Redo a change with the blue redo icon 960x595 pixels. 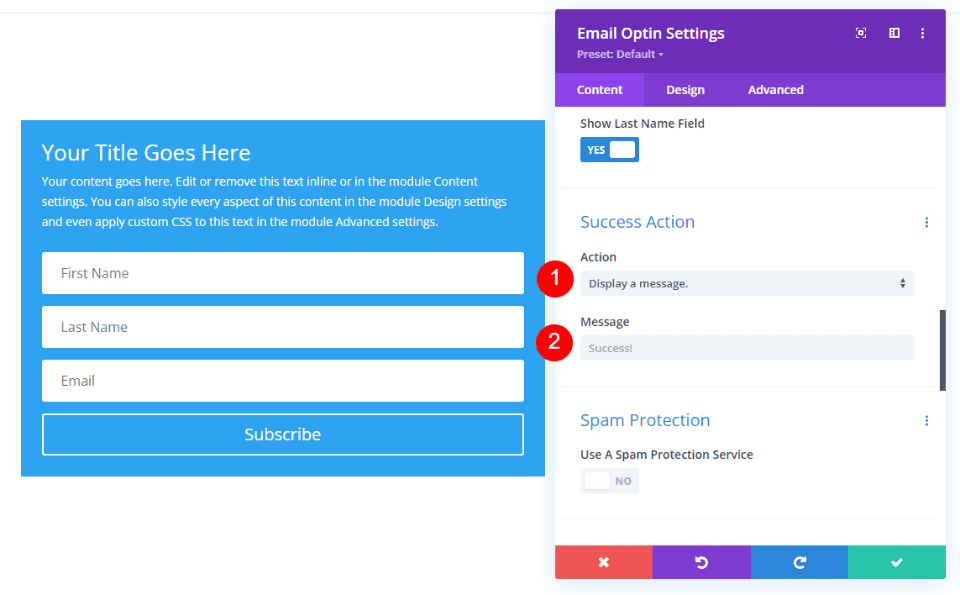[798, 562]
